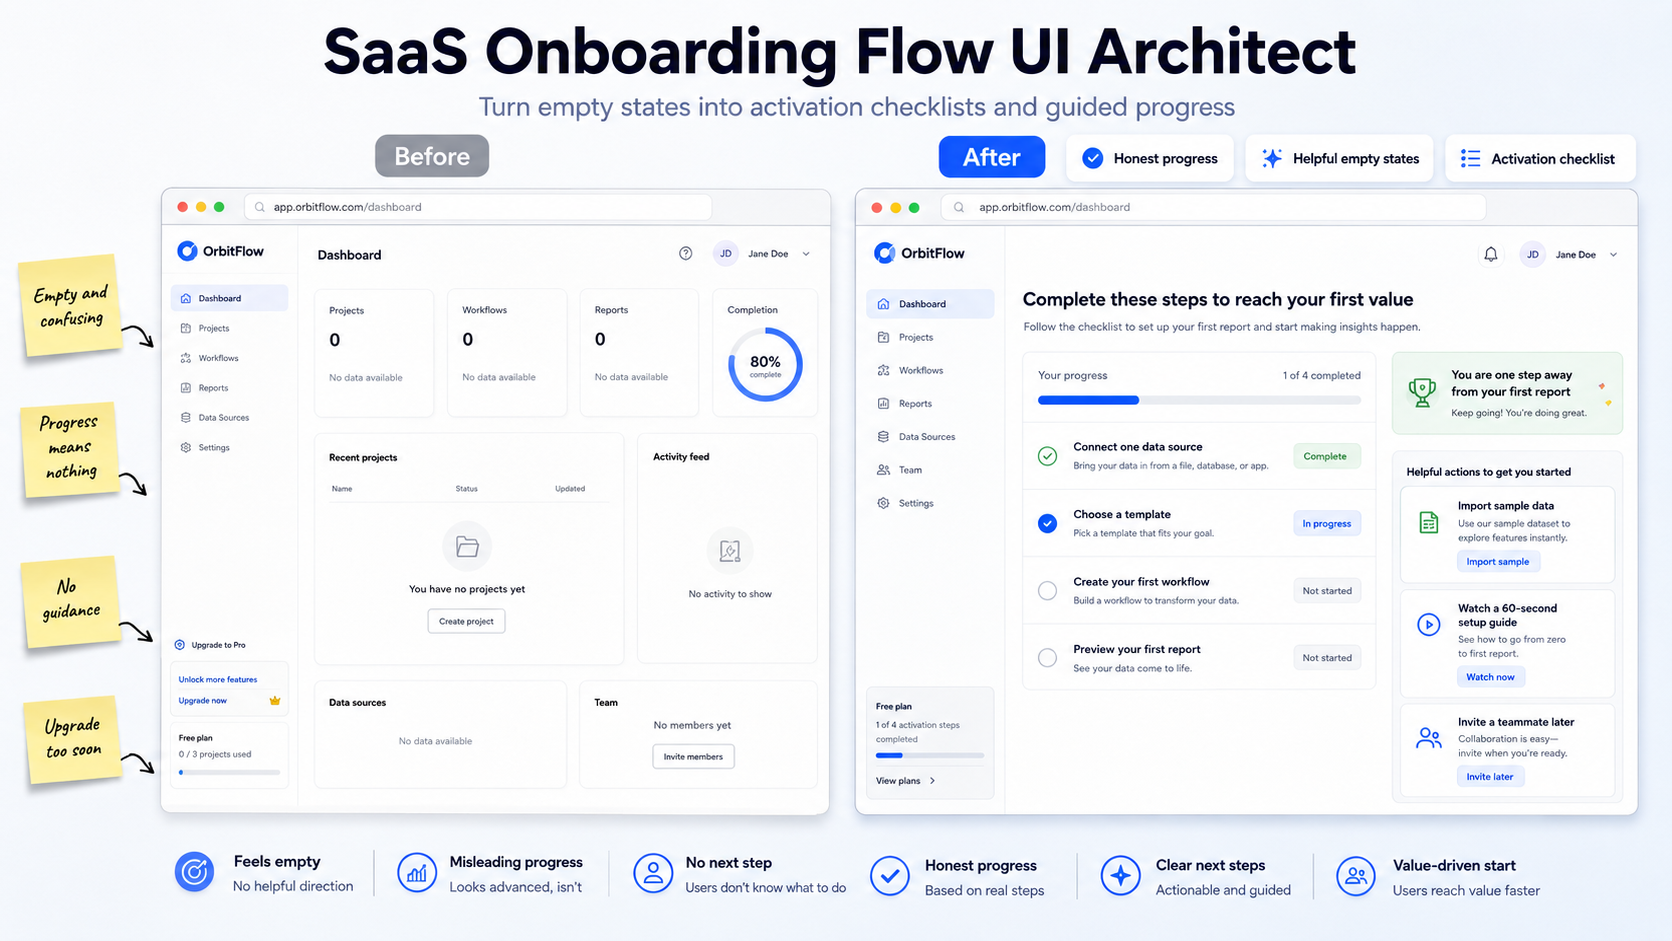This screenshot has width=1672, height=941.
Task: Click the '1 of 4 completed' text
Action: [x=1321, y=376]
